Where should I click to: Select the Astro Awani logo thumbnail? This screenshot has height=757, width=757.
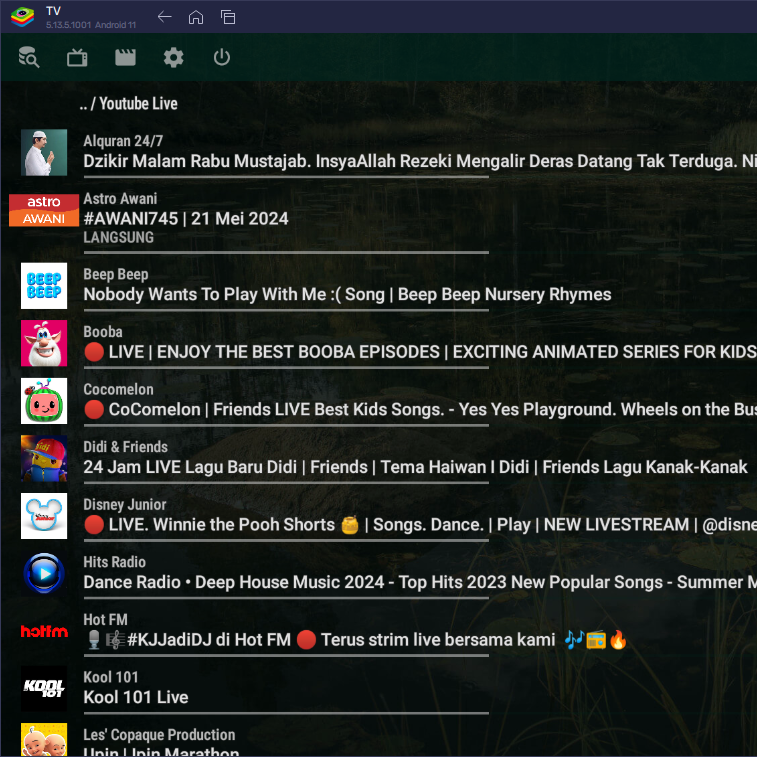coord(44,210)
